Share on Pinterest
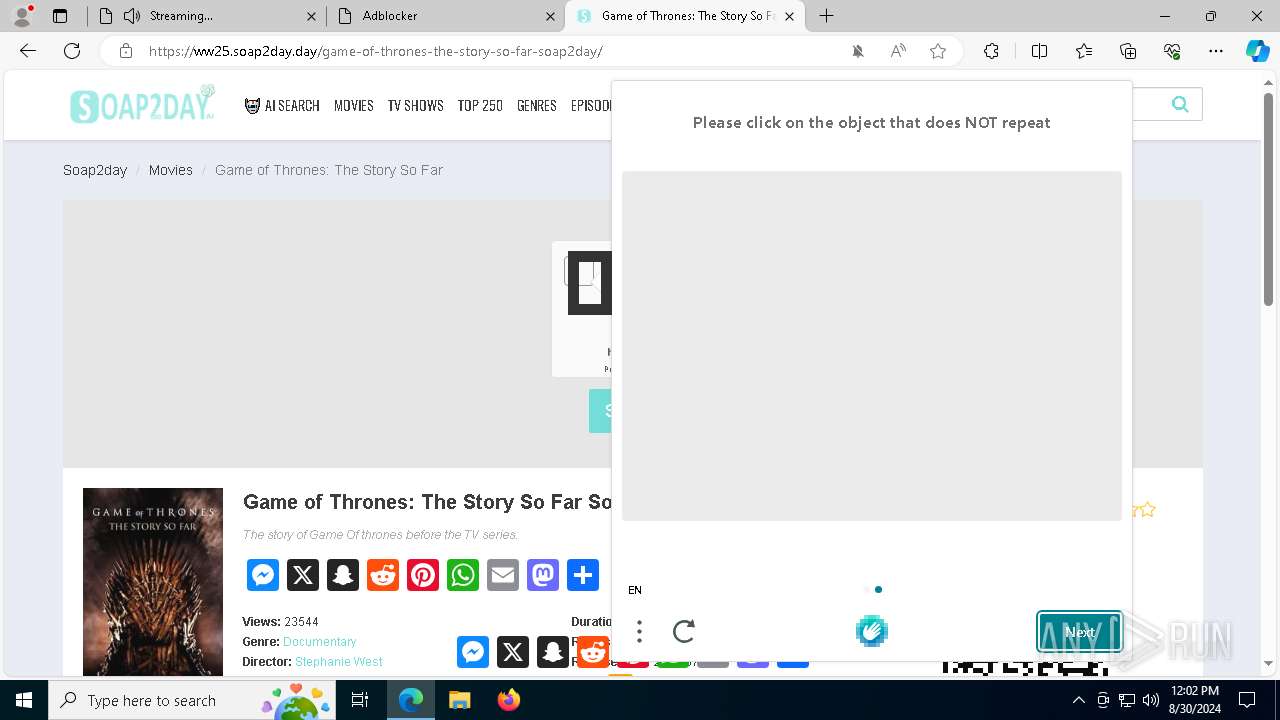This screenshot has height=720, width=1280. tap(423, 575)
